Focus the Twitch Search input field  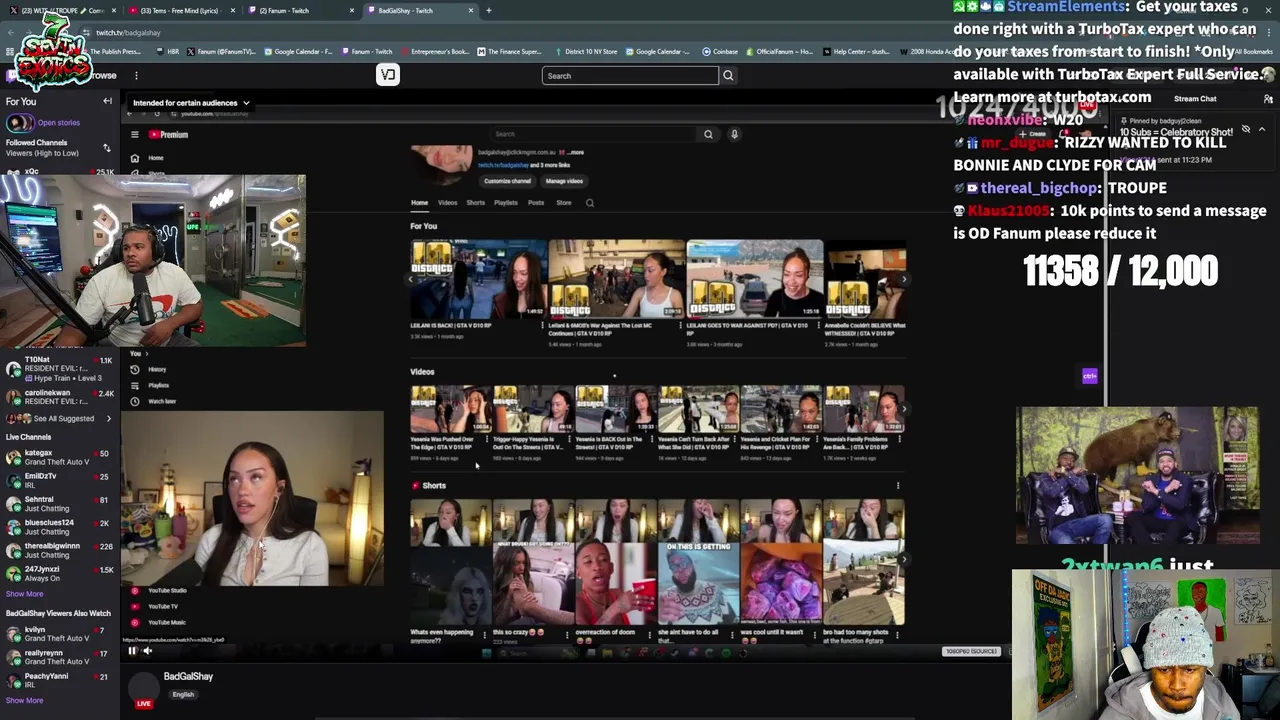(x=630, y=75)
